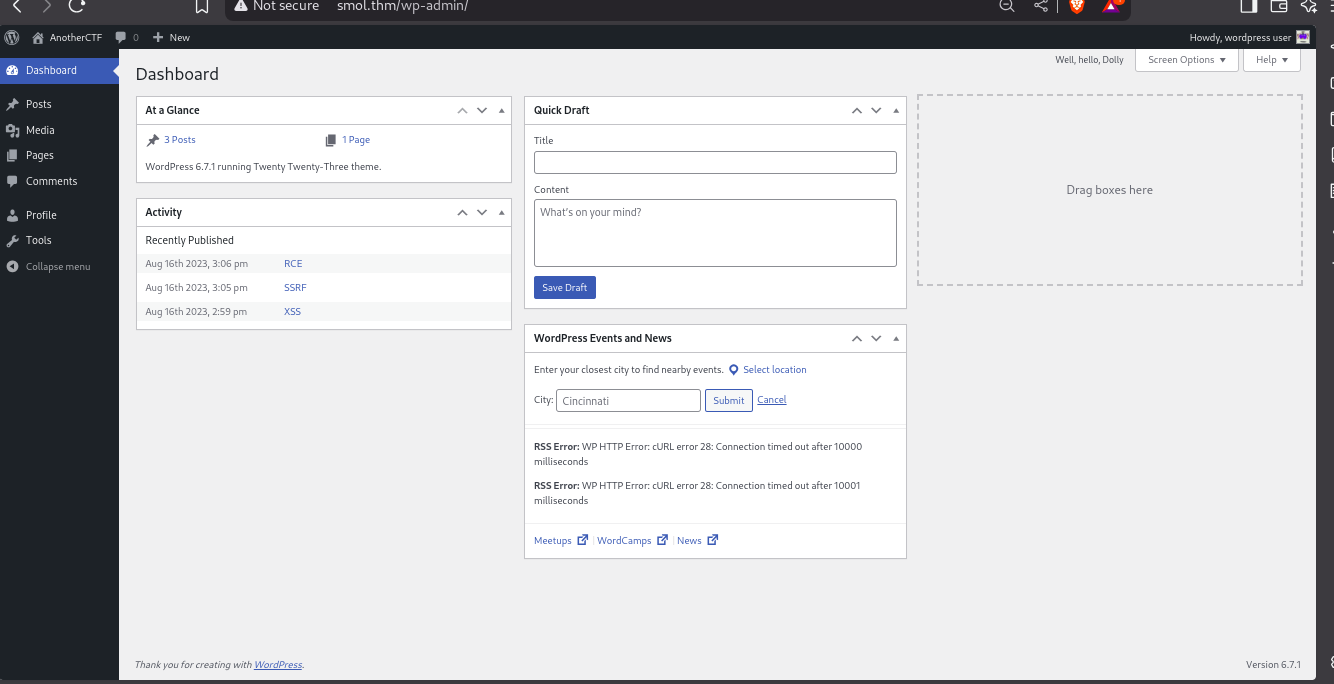The width and height of the screenshot is (1334, 684).
Task: Open the AnotherCTF site home icon
Action: (39, 38)
